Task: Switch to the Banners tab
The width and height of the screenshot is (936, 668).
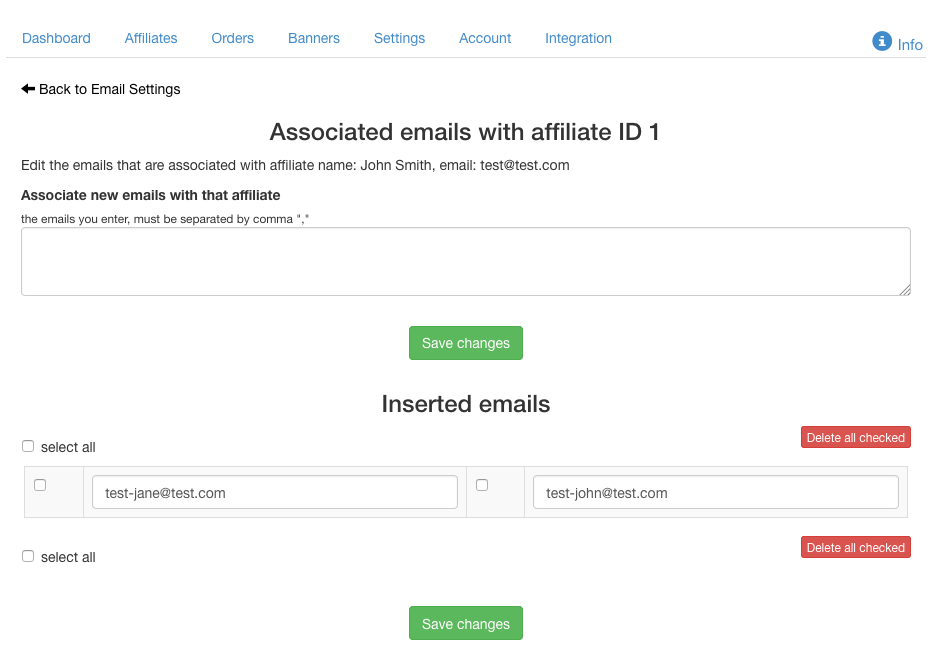Action: pyautogui.click(x=314, y=38)
